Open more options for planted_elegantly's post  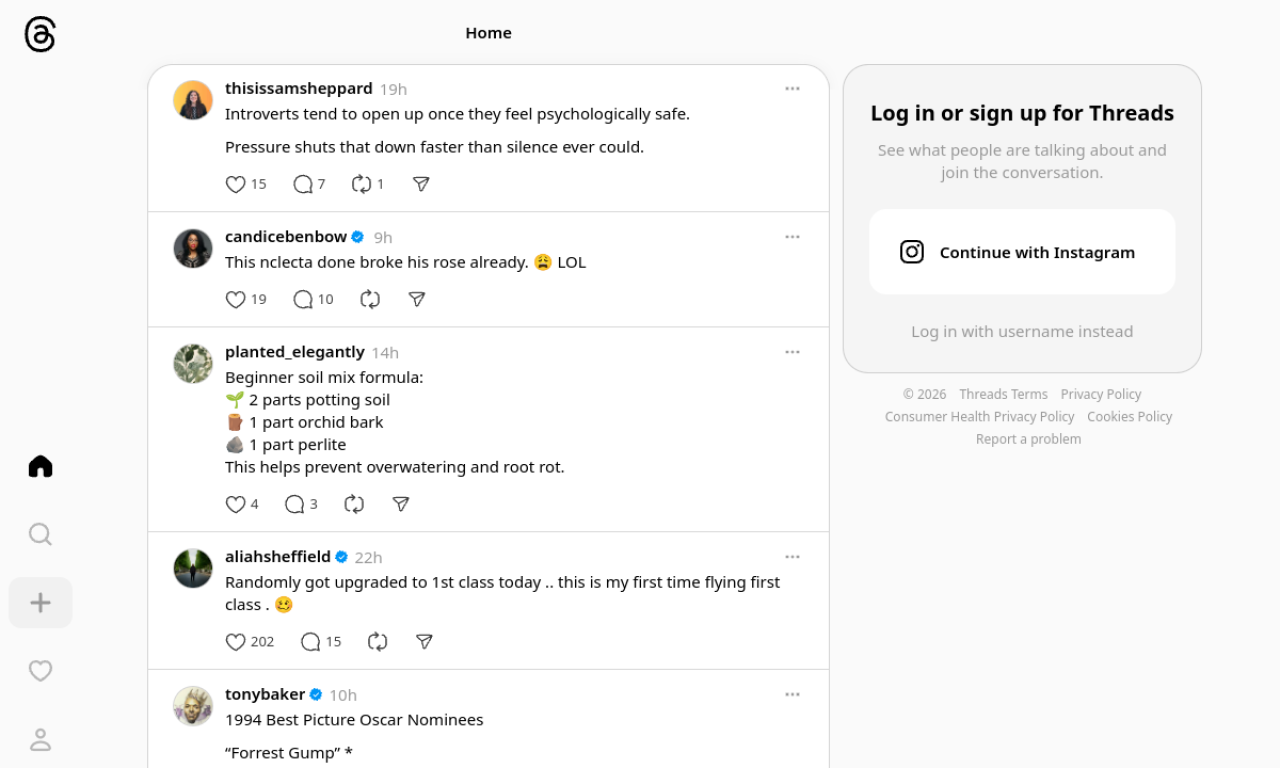[792, 352]
